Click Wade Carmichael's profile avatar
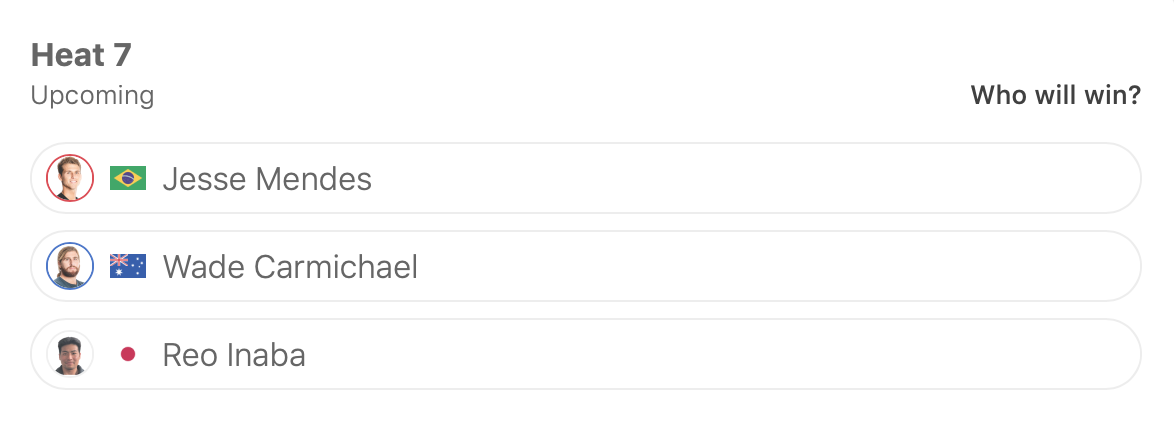Image resolution: width=1174 pixels, height=448 pixels. point(70,267)
